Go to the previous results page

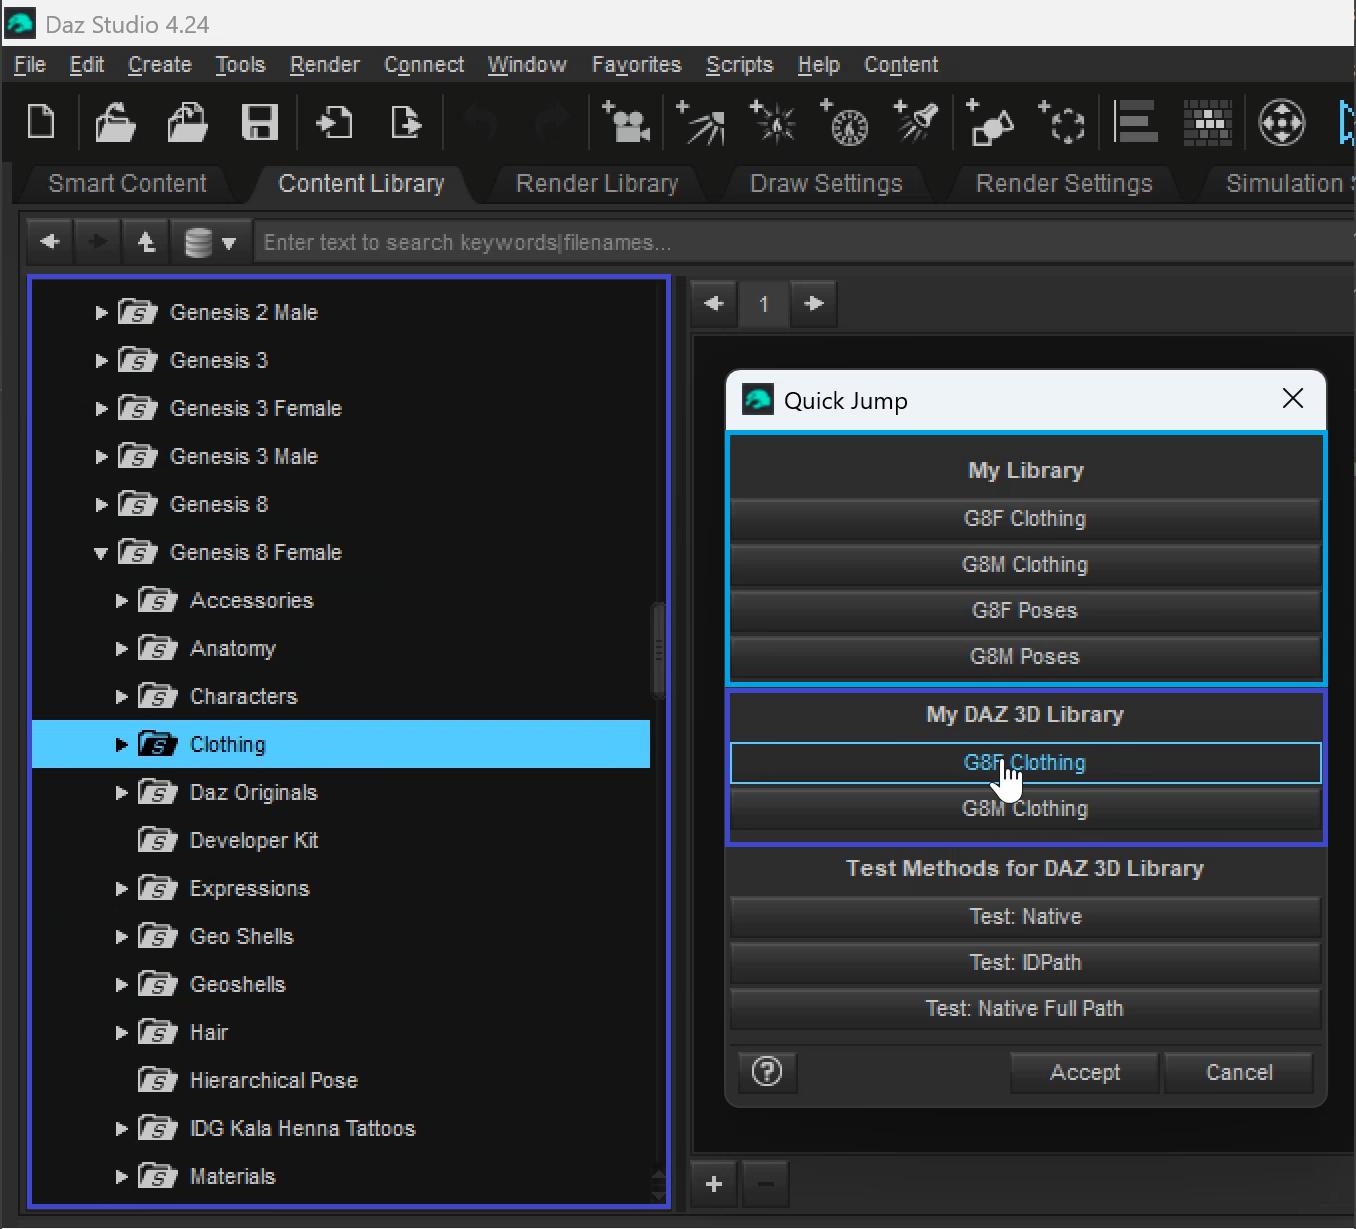pos(714,303)
